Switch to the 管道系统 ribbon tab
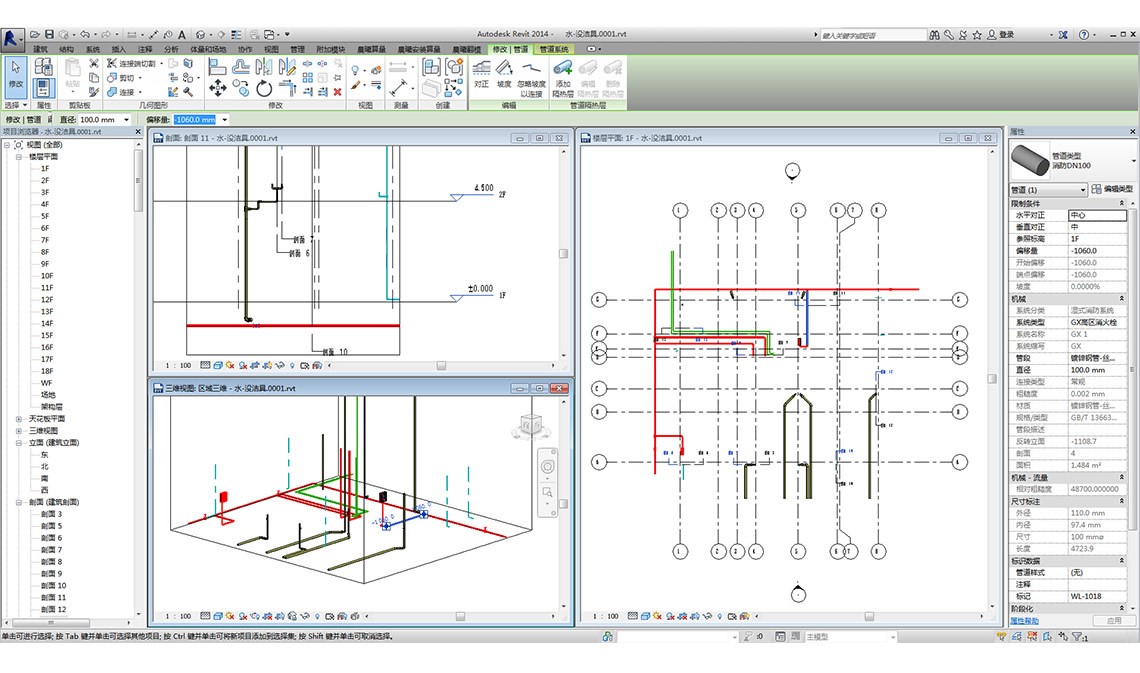The image size is (1140, 673). (x=553, y=49)
